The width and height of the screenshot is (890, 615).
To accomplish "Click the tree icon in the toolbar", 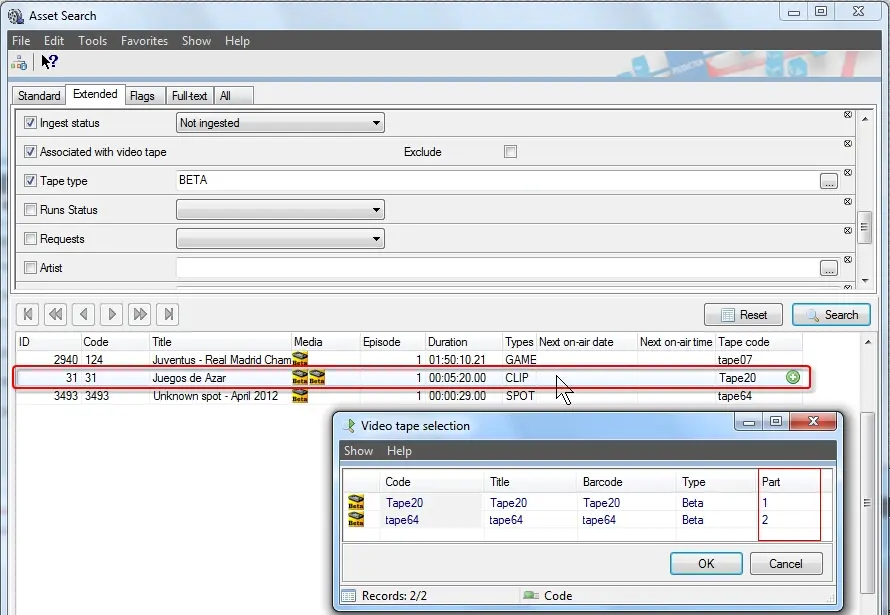I will pyautogui.click(x=19, y=62).
